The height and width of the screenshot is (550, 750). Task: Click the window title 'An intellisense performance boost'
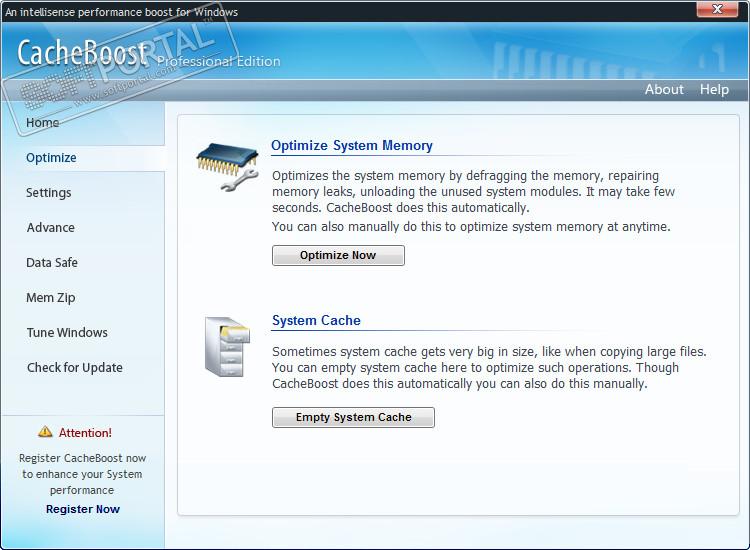click(121, 12)
